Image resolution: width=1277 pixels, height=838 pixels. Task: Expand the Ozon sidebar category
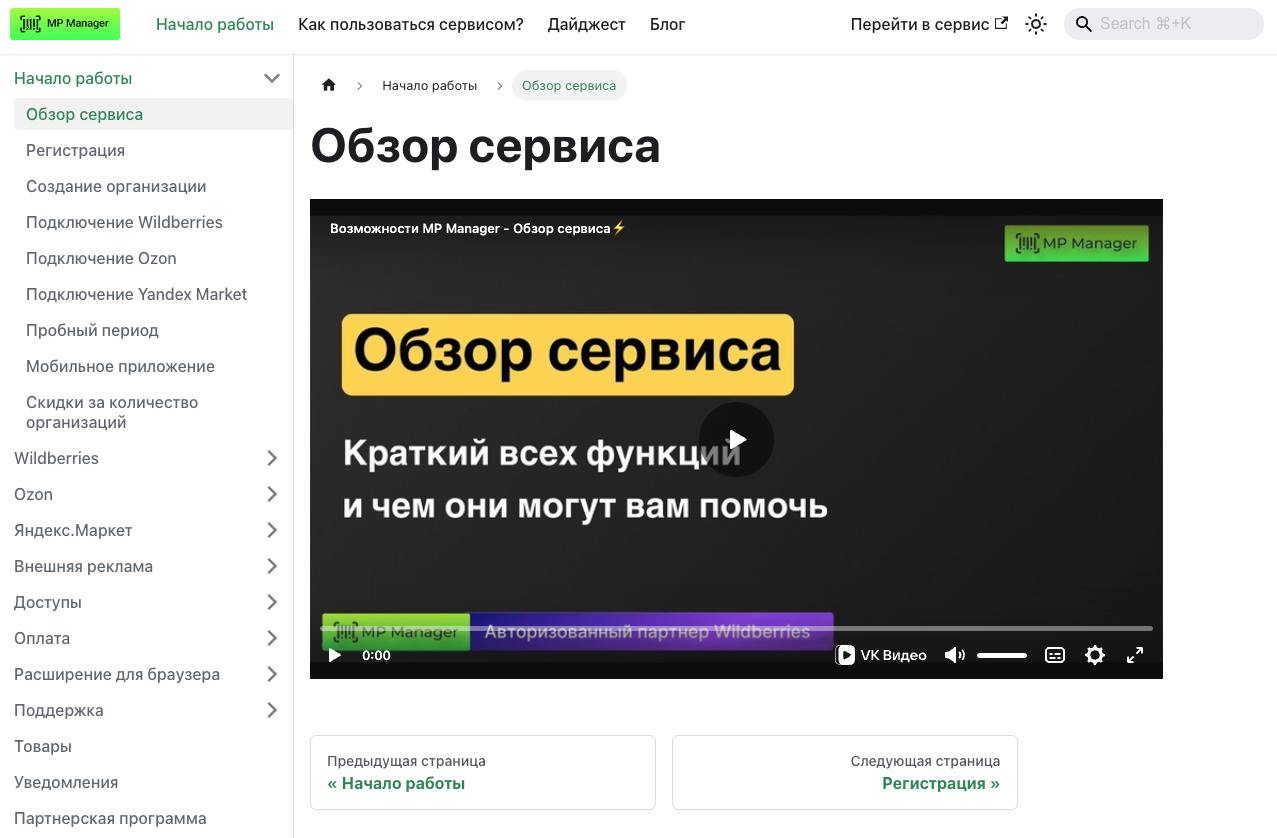pyautogui.click(x=271, y=494)
